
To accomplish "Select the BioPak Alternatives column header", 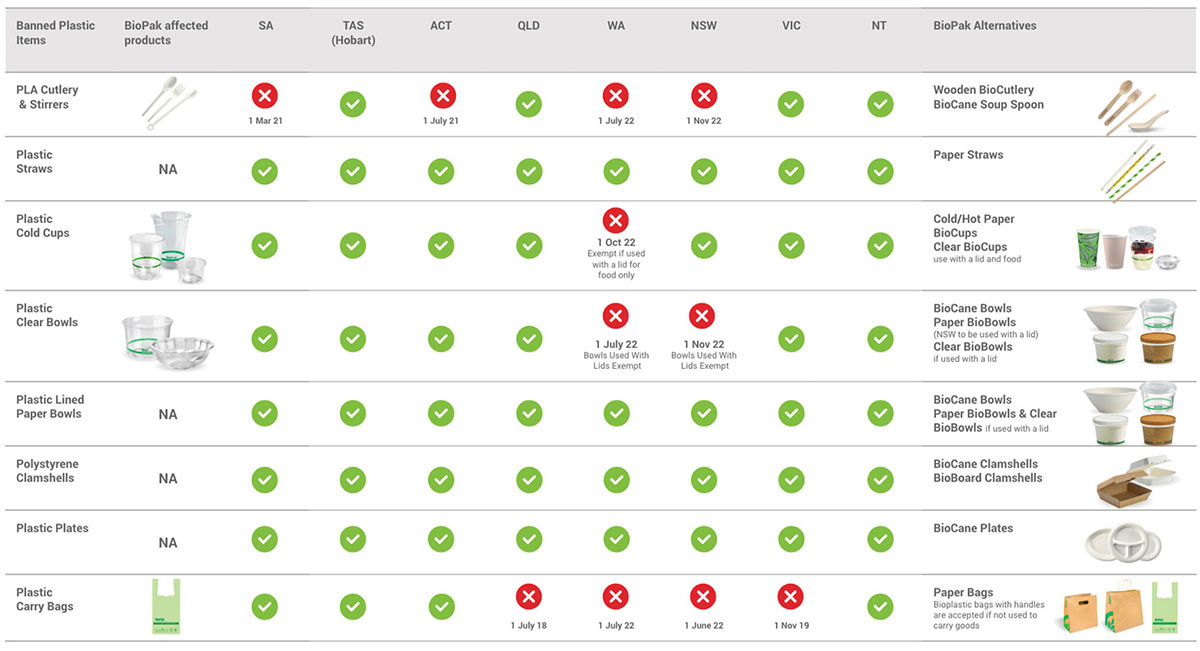I will [985, 26].
